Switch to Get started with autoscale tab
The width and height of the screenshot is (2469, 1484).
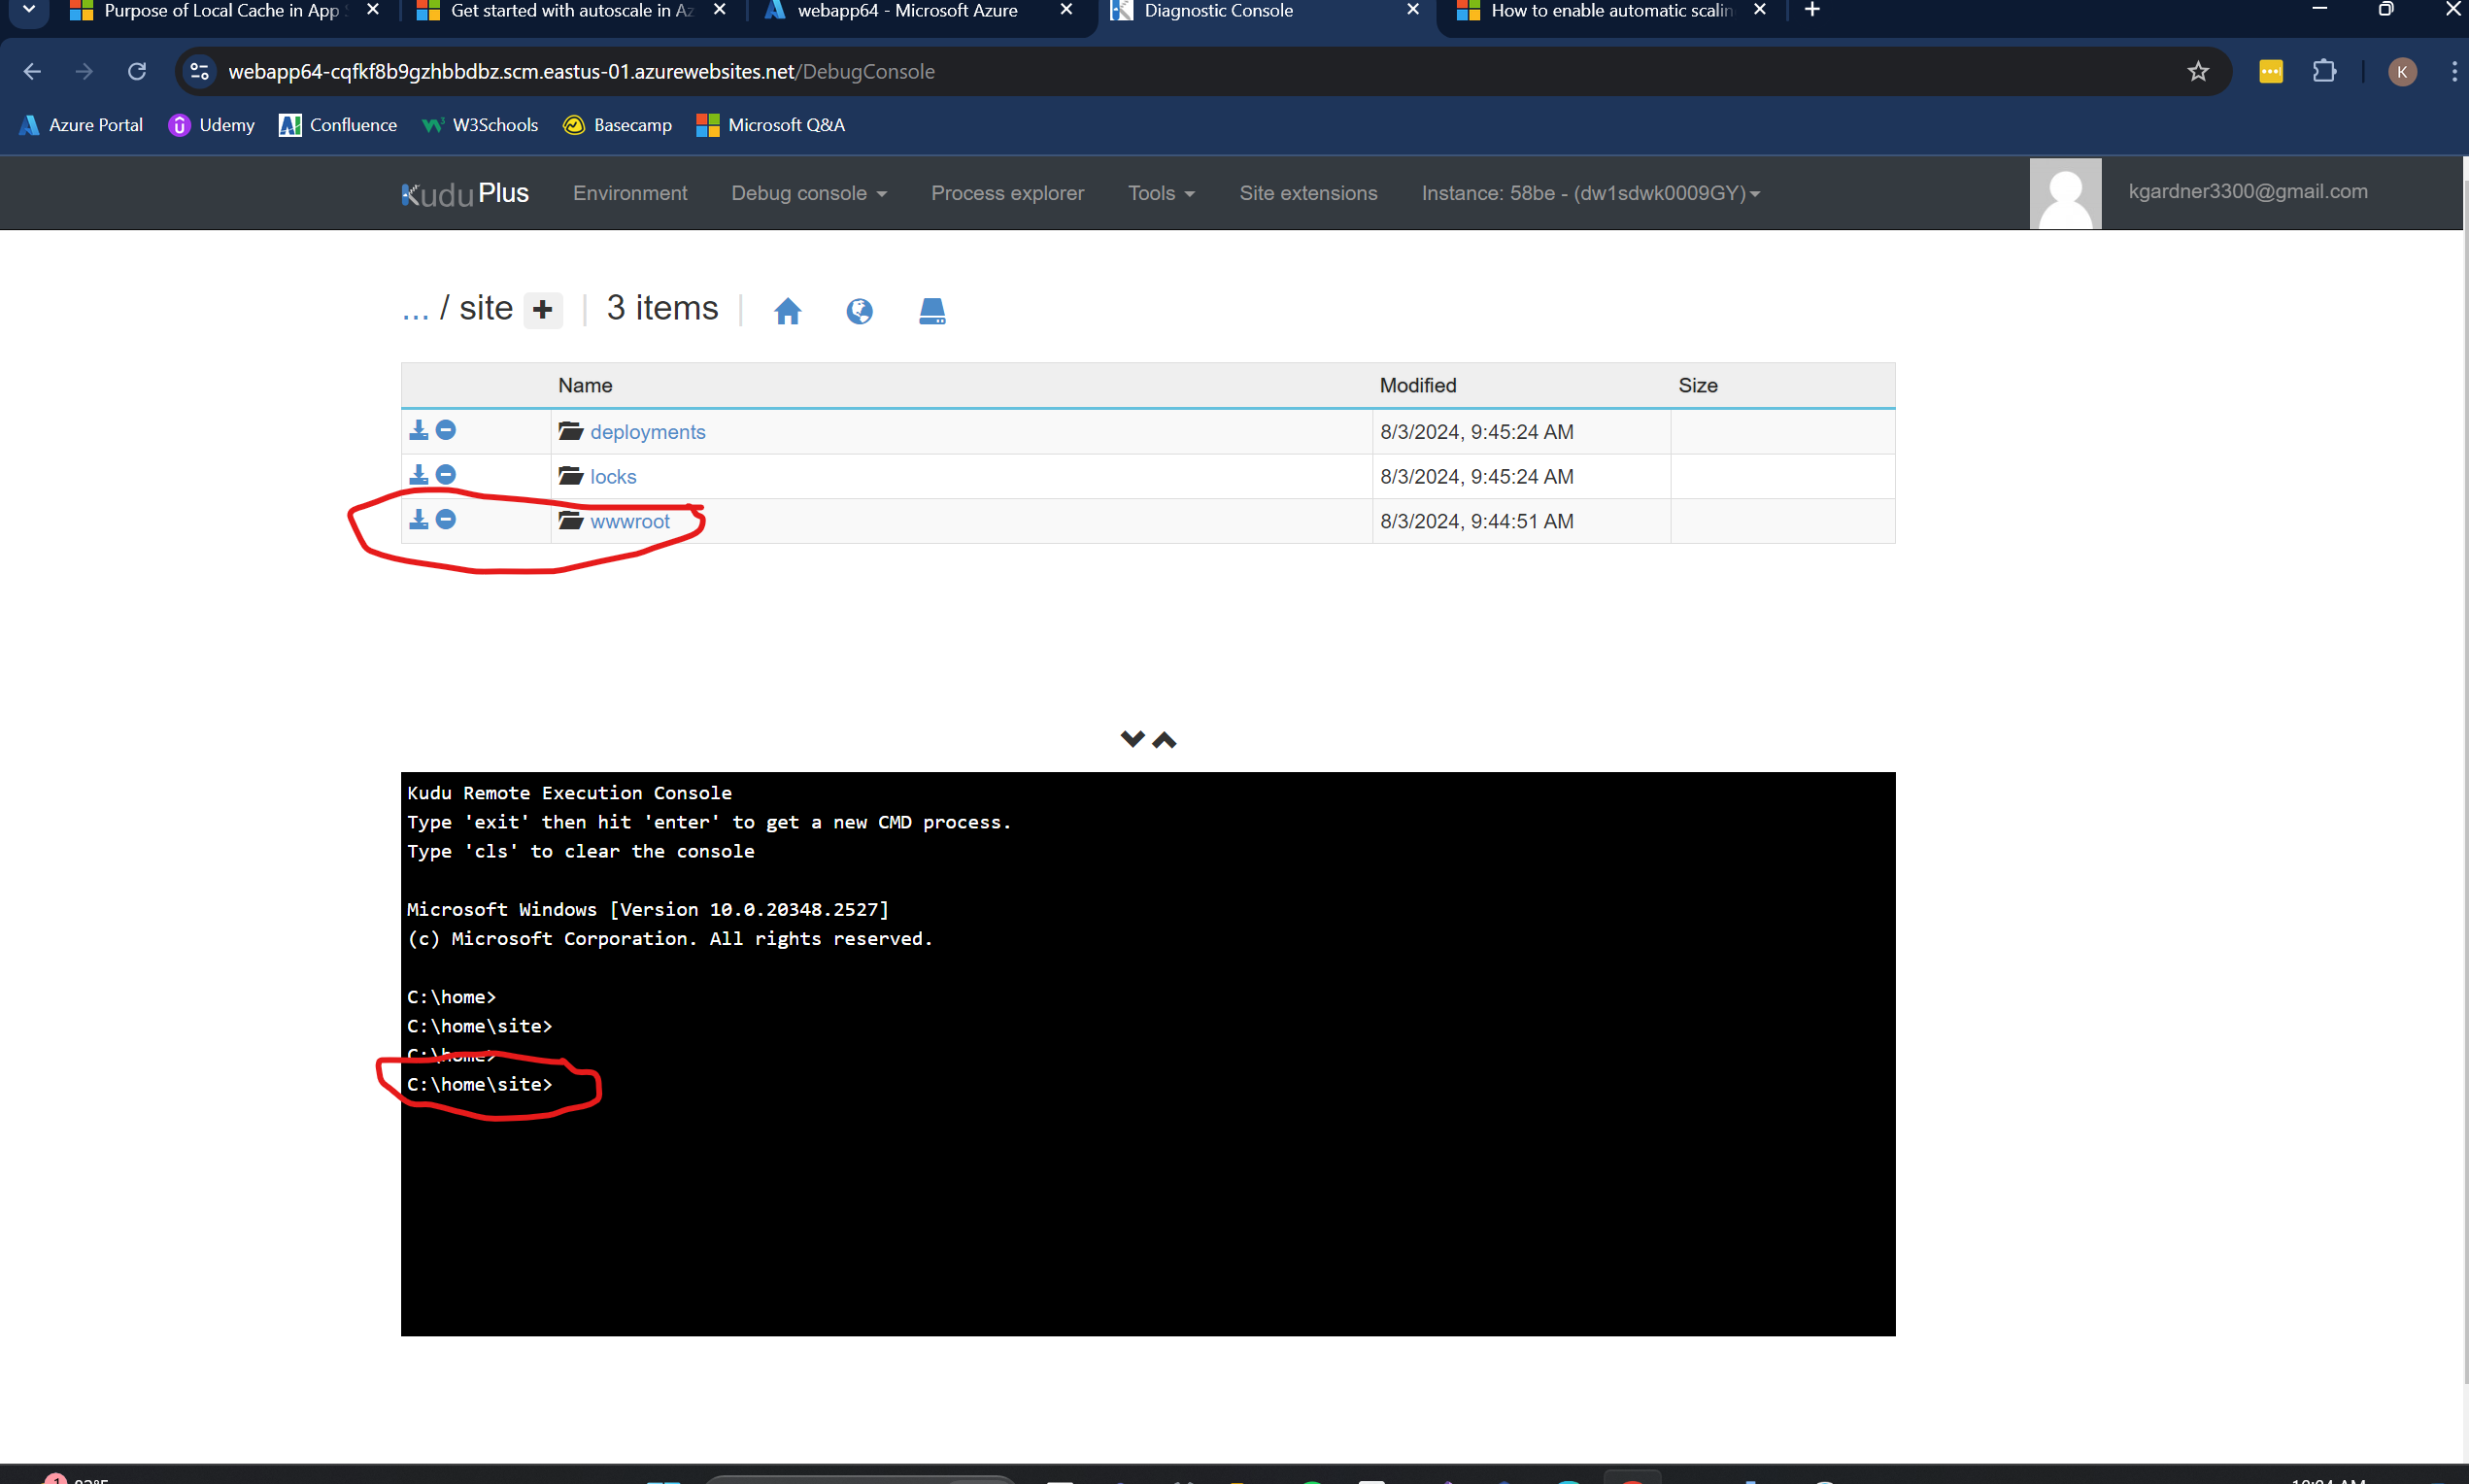[571, 12]
